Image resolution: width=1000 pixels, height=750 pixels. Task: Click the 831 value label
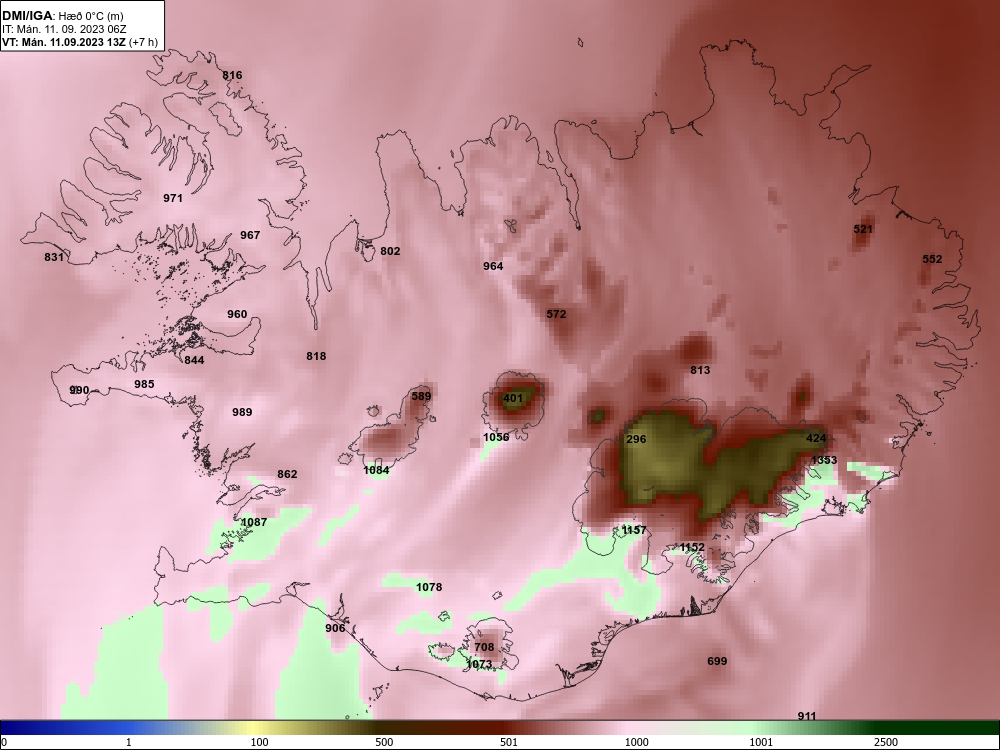pos(54,257)
